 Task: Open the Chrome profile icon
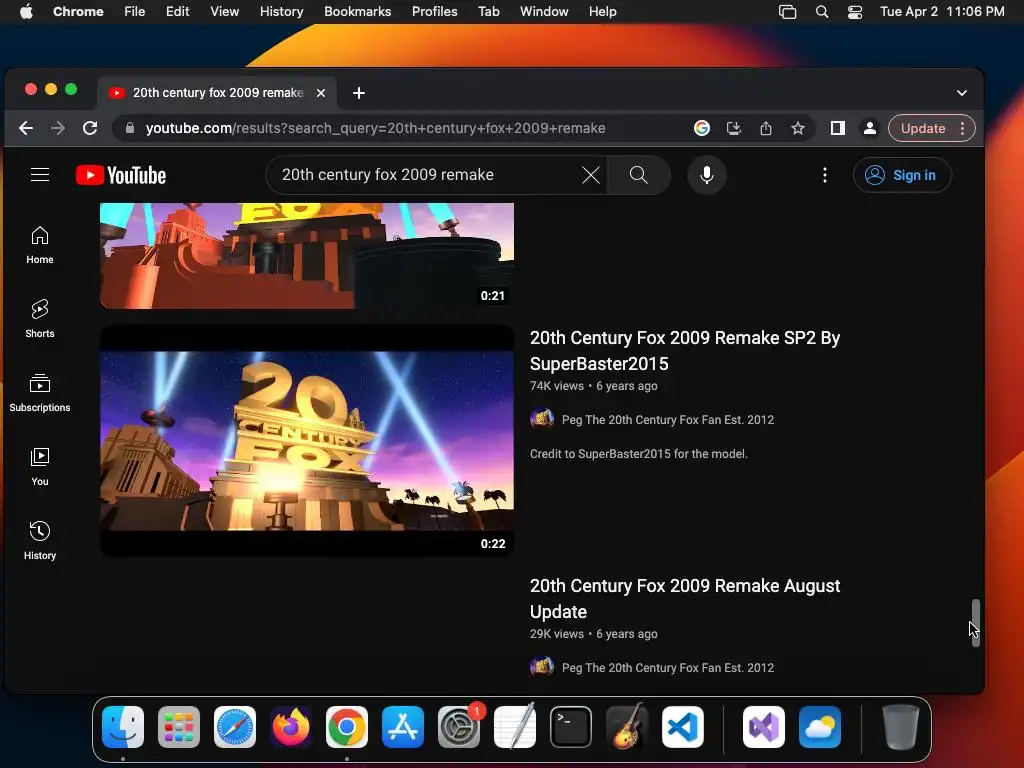pos(870,128)
